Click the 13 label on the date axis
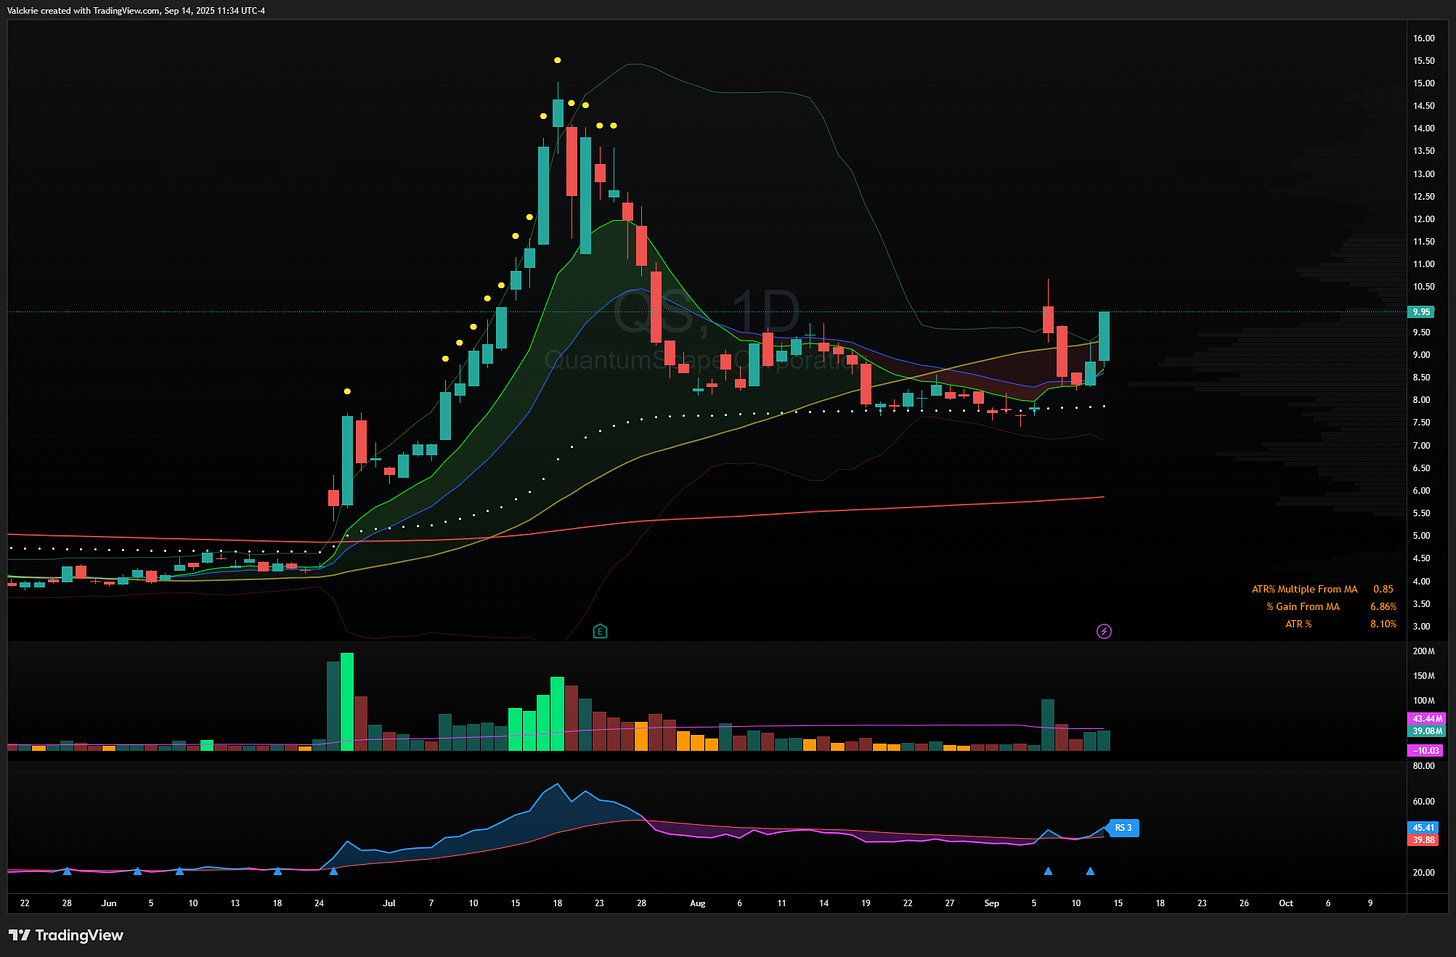Viewport: 1456px width, 957px height. (235, 903)
